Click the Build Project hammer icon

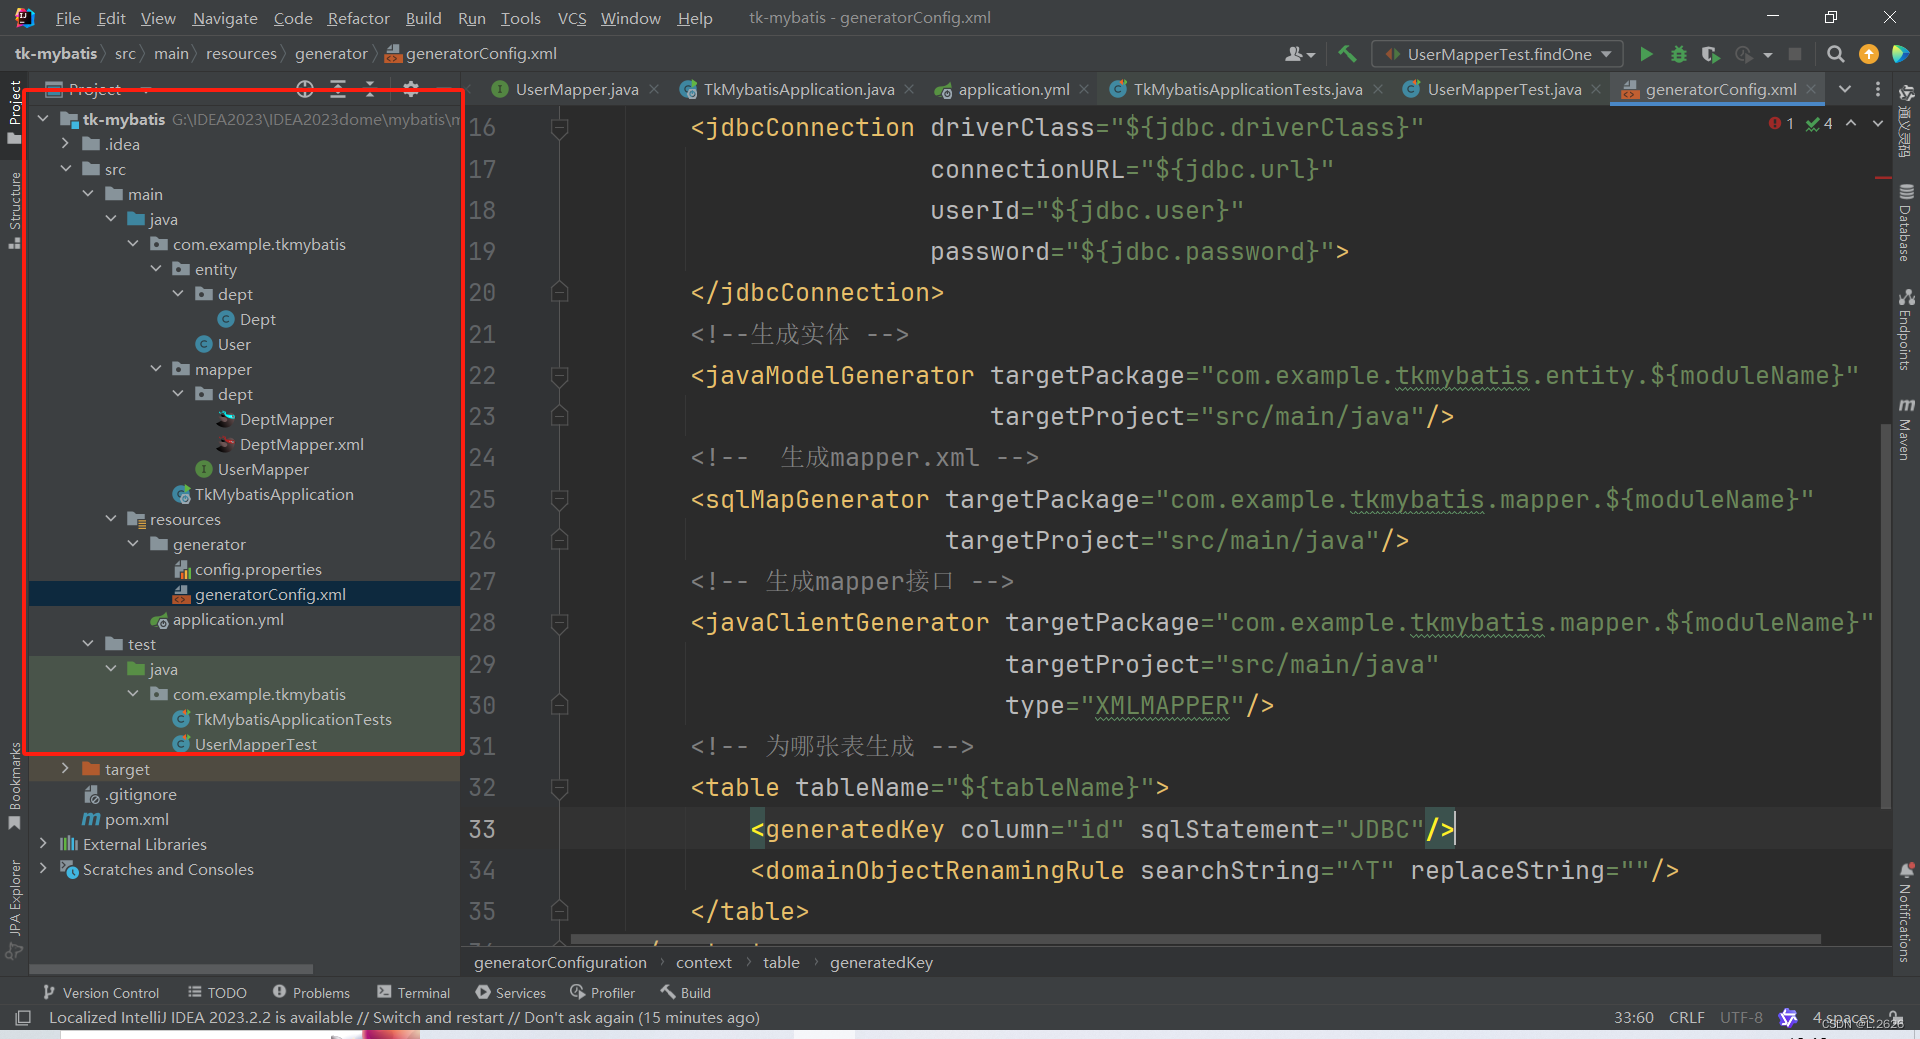tap(1347, 54)
